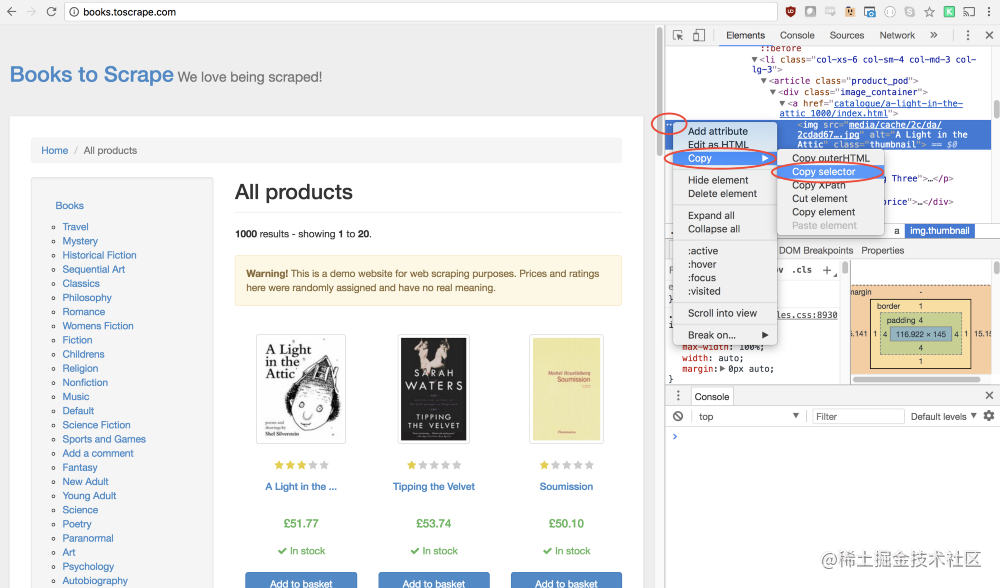This screenshot has height=588, width=1000.
Task: Select img.thumbnail in the breadcrumb bar
Action: [939, 231]
